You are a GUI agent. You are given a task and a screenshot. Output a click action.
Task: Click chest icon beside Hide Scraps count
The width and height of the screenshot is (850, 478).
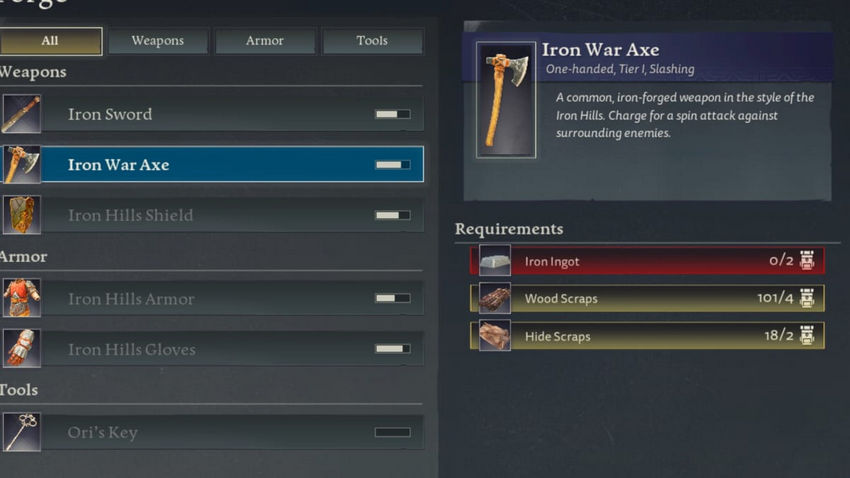[807, 335]
